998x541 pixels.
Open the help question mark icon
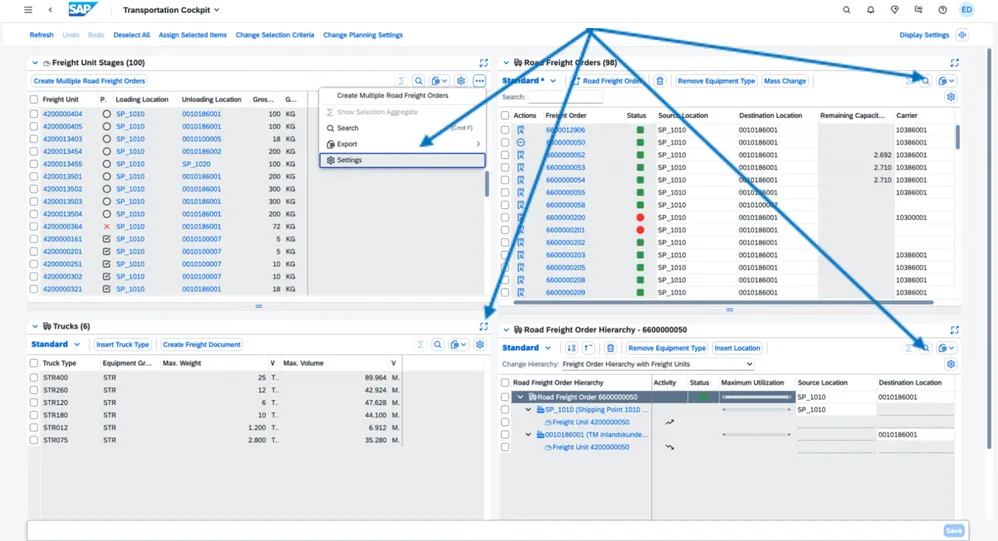[x=943, y=10]
